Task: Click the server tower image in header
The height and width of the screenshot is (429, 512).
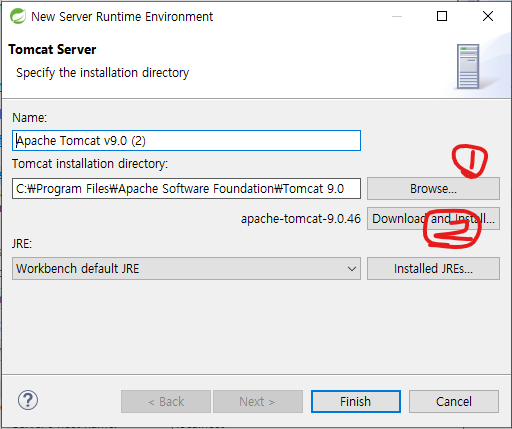Action: point(468,66)
